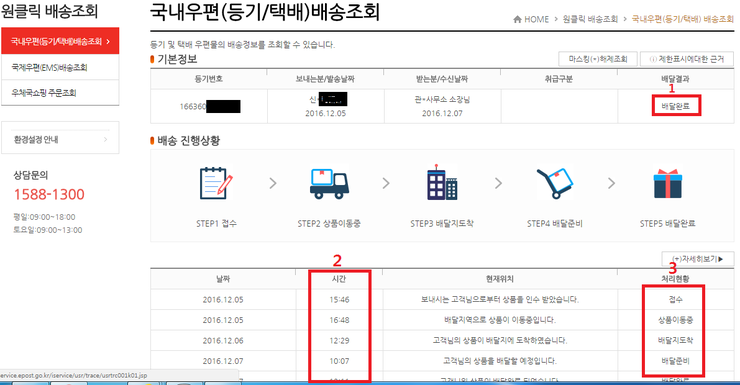
Task: Click the STEP4 배달준비 hand cart icon
Action: coord(555,183)
